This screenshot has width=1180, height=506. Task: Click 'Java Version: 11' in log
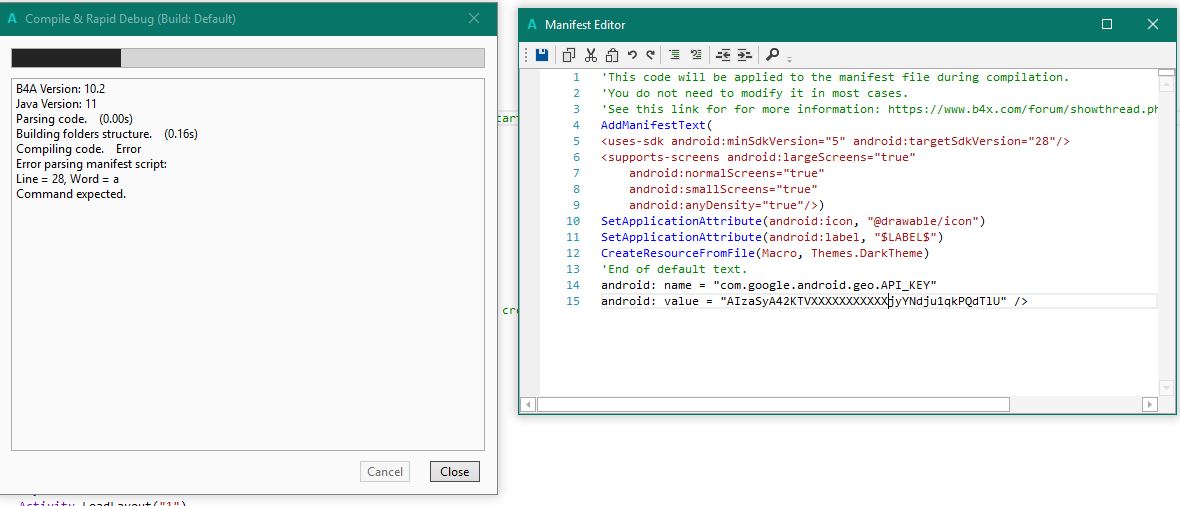(x=56, y=104)
